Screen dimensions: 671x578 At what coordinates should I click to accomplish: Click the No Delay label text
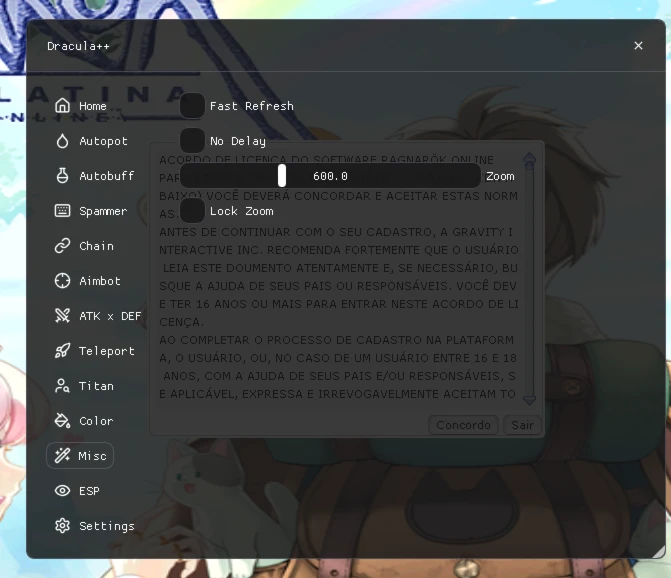[238, 141]
